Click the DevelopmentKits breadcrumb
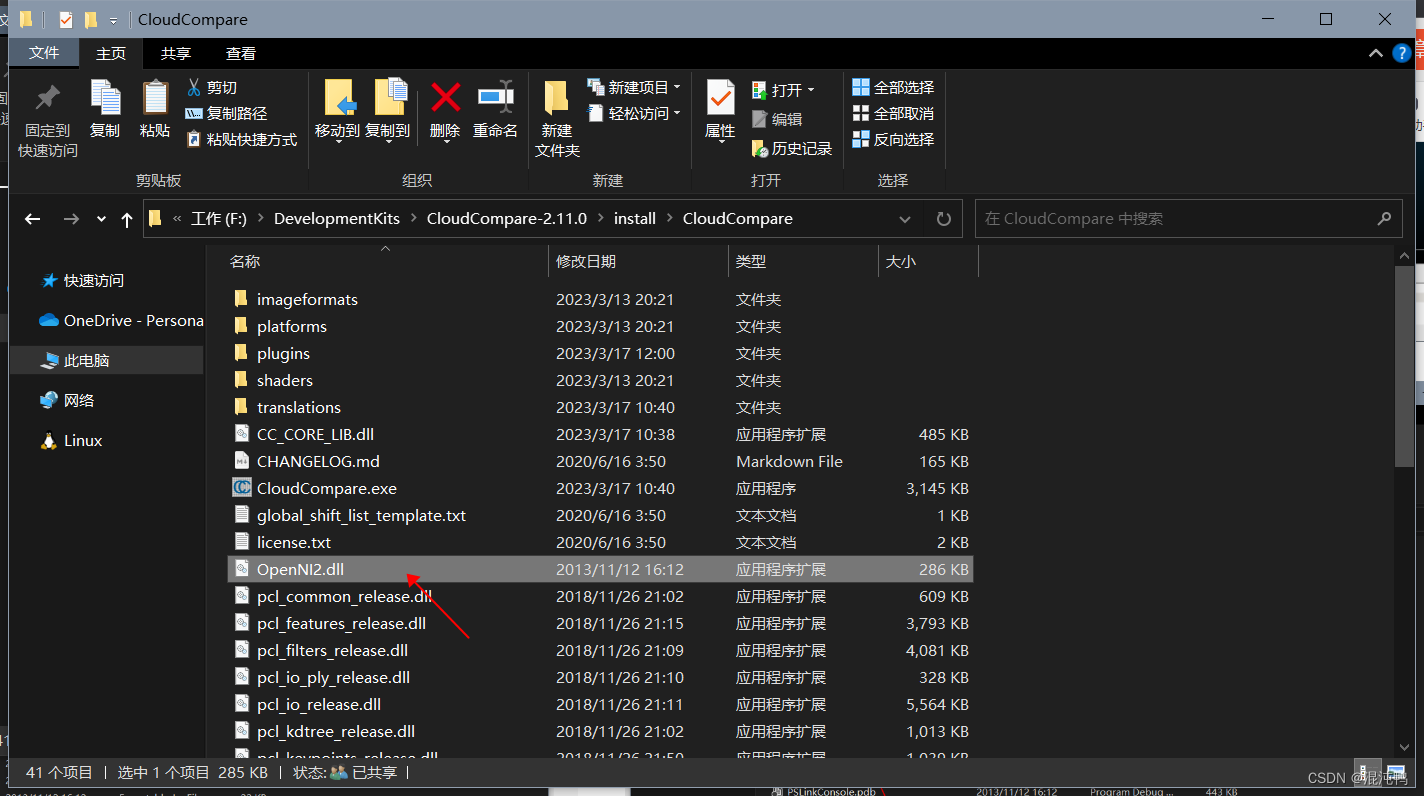This screenshot has width=1424, height=796. click(x=337, y=219)
